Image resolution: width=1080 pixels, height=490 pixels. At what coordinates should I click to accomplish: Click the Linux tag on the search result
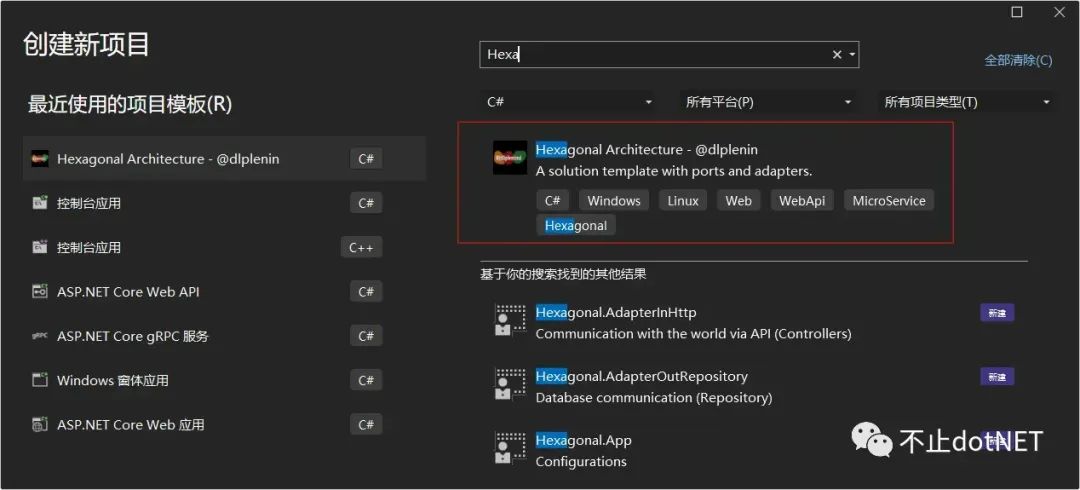coord(683,201)
